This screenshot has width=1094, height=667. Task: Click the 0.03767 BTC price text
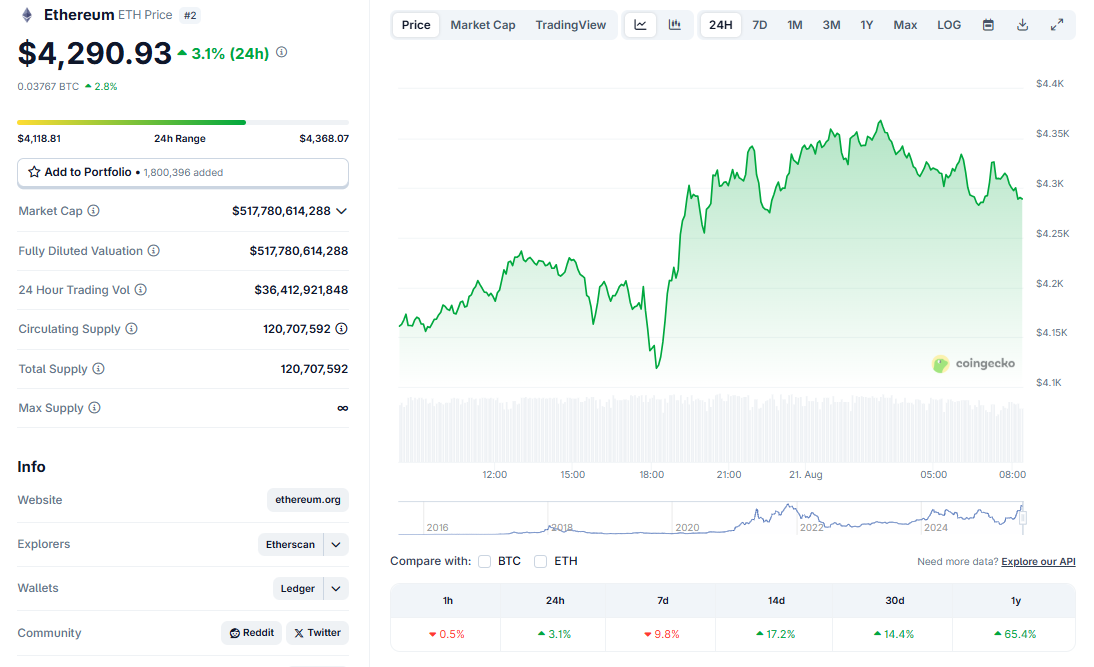(48, 87)
